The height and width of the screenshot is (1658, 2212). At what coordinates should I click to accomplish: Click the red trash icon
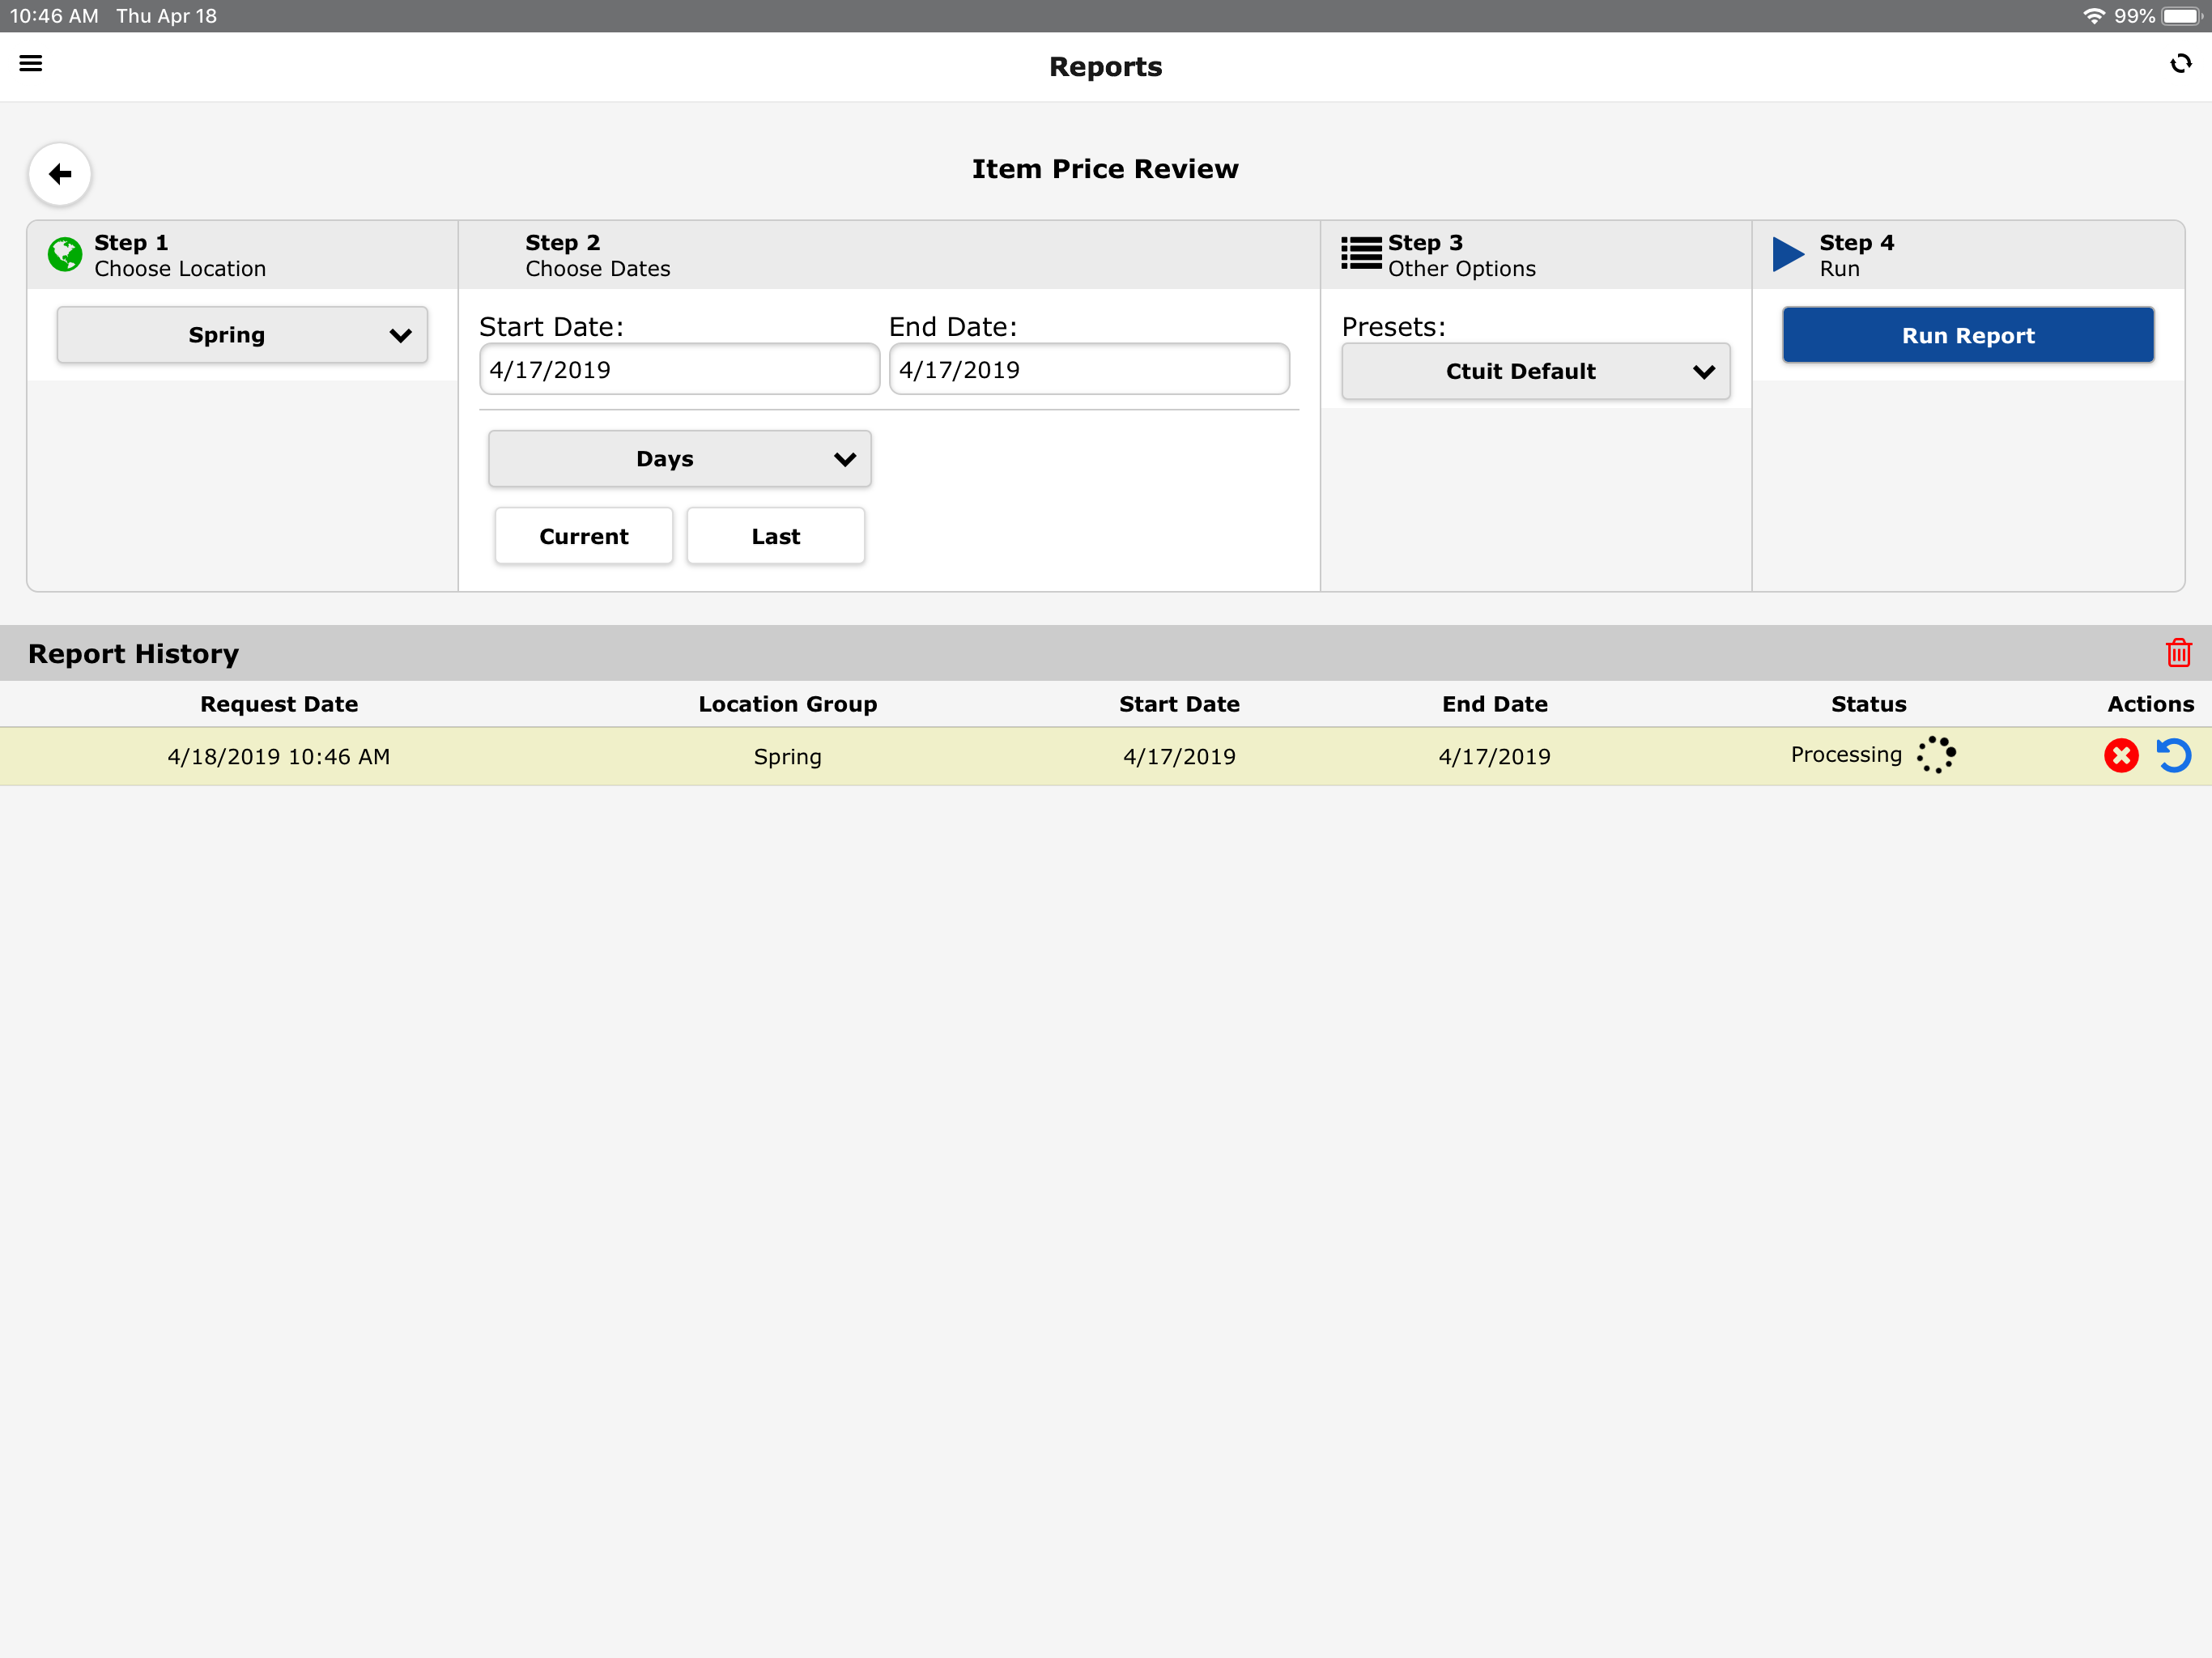[2178, 653]
